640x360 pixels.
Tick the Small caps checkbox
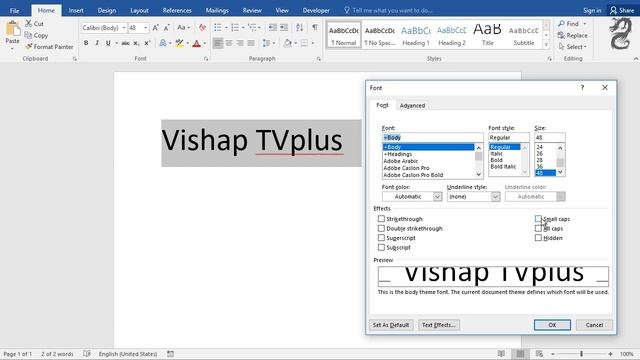click(x=538, y=219)
